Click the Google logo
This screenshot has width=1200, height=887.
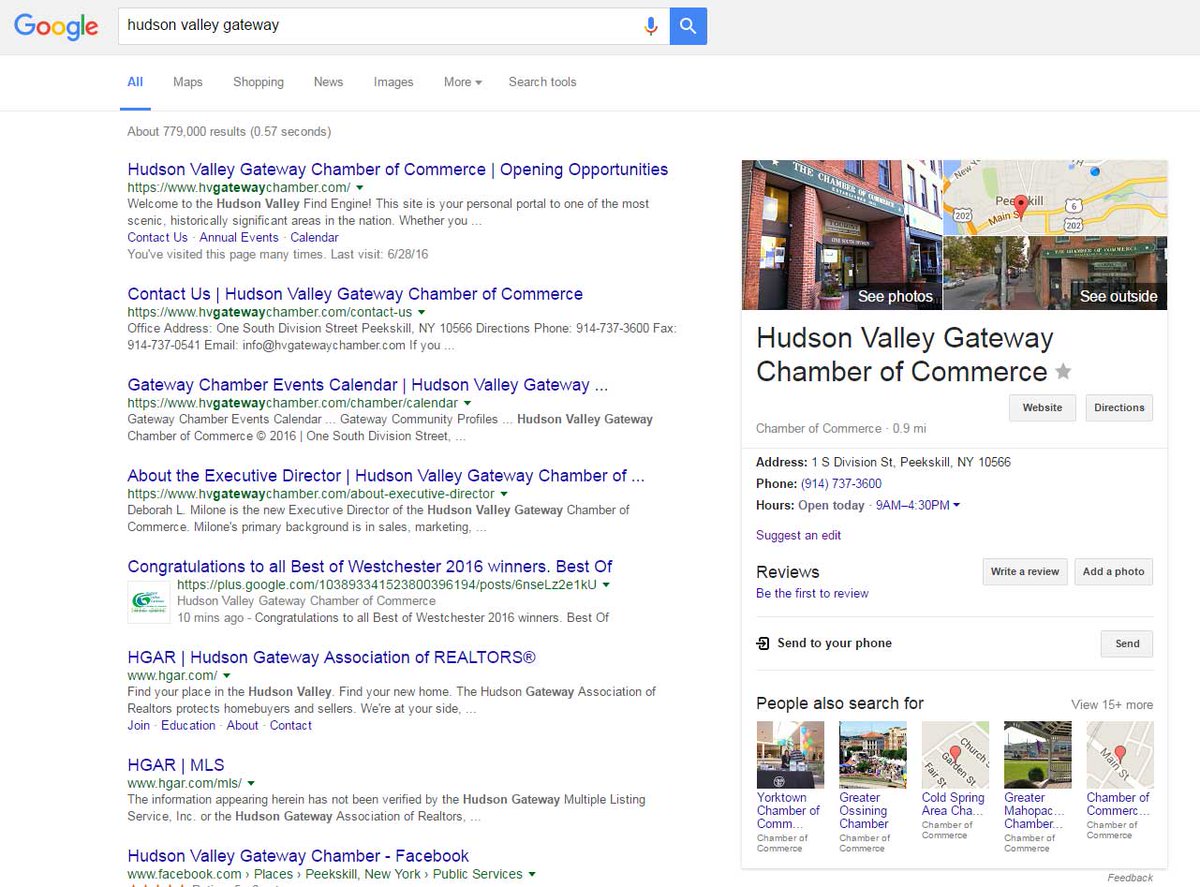(55, 27)
